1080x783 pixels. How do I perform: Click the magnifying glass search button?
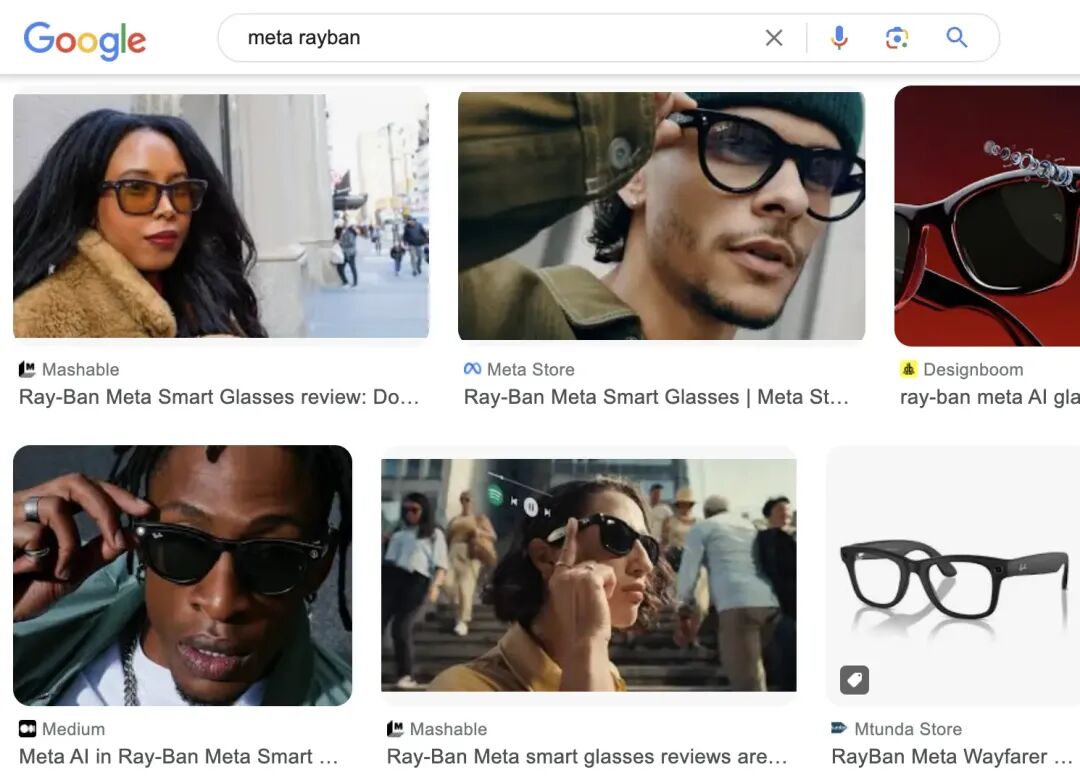tap(957, 37)
